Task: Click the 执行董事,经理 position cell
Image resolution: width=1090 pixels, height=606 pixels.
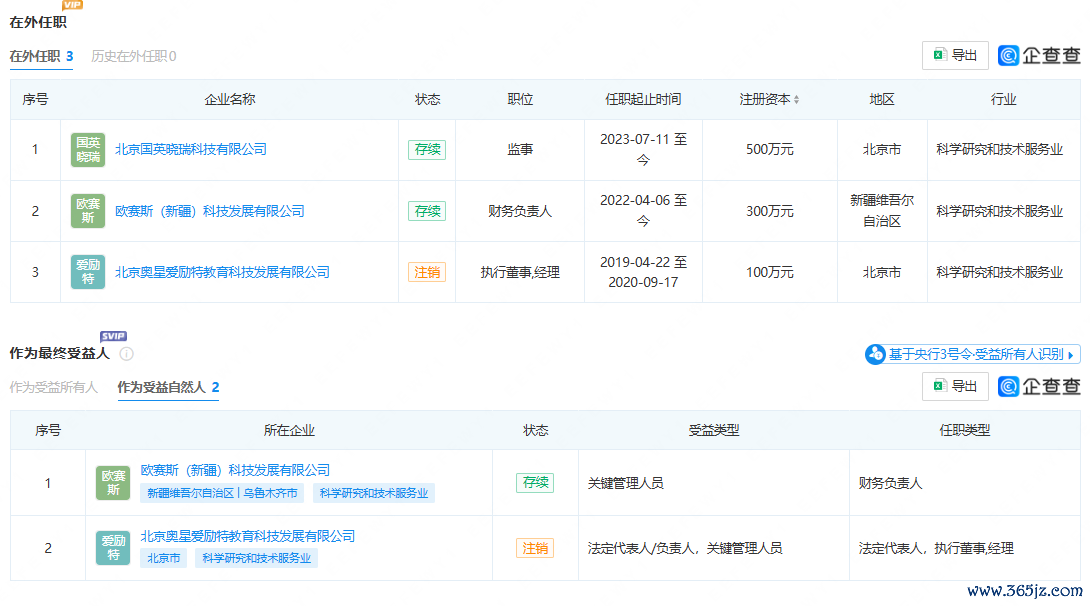Action: pos(520,272)
